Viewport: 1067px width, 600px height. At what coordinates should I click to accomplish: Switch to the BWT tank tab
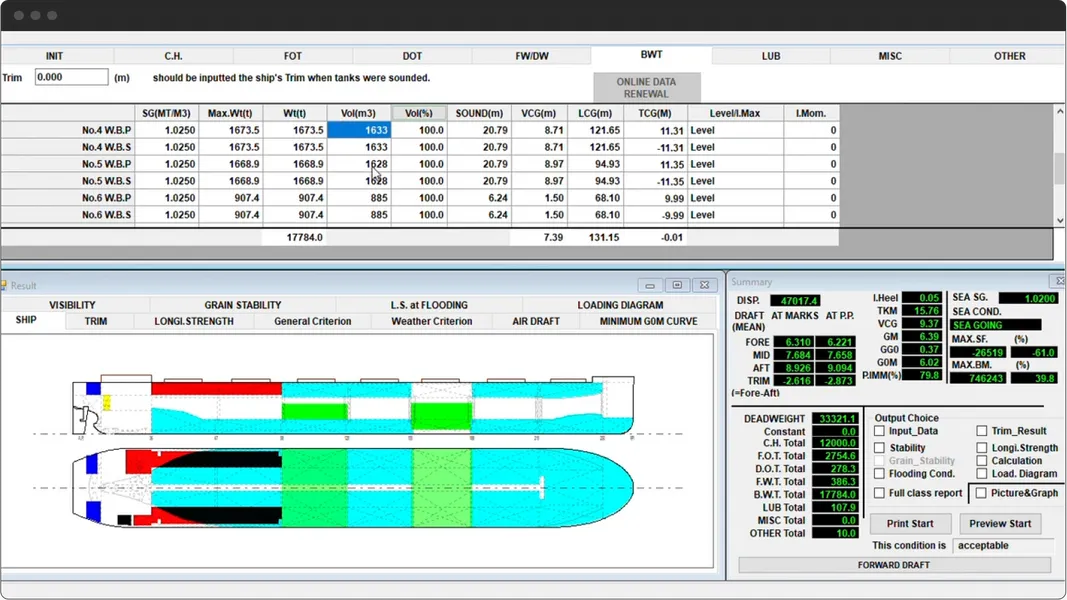tap(650, 55)
